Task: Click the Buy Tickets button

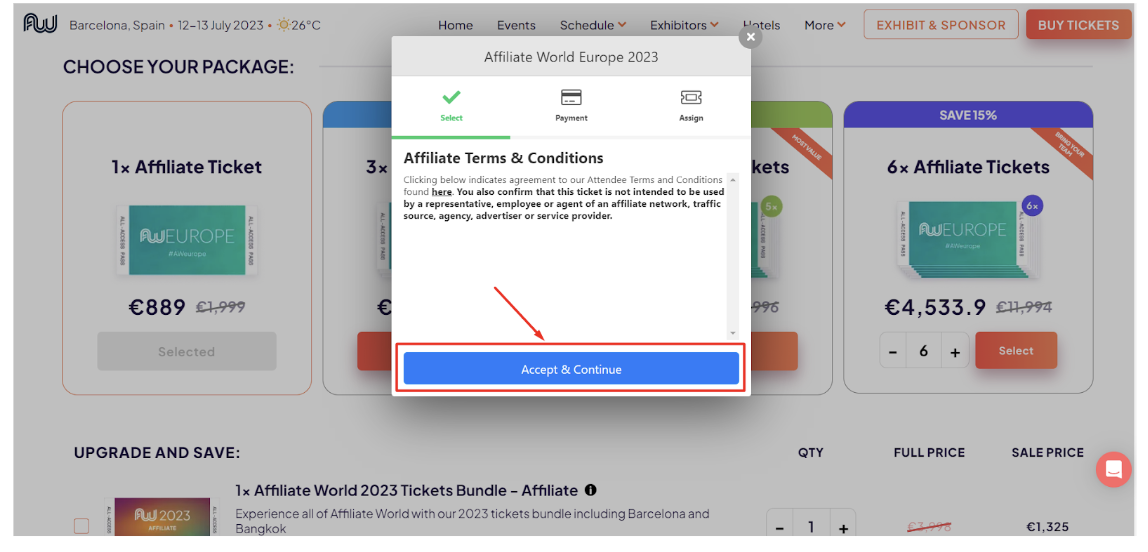Action: click(1078, 25)
